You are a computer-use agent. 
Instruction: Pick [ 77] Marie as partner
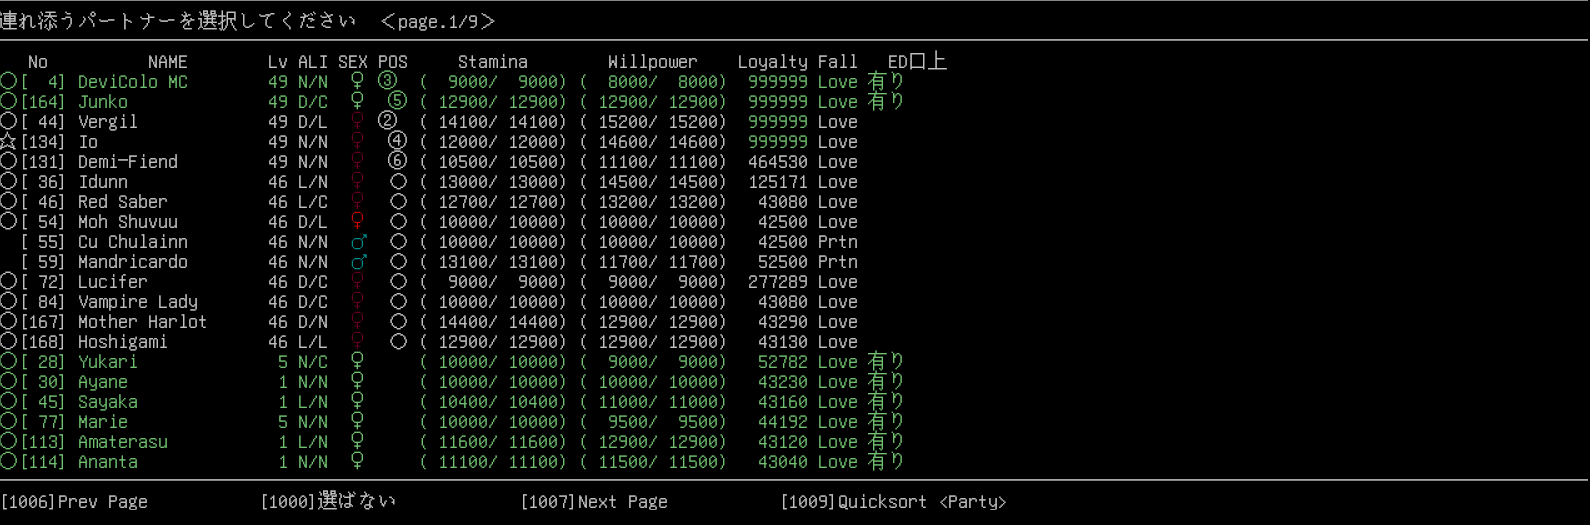(x=74, y=422)
